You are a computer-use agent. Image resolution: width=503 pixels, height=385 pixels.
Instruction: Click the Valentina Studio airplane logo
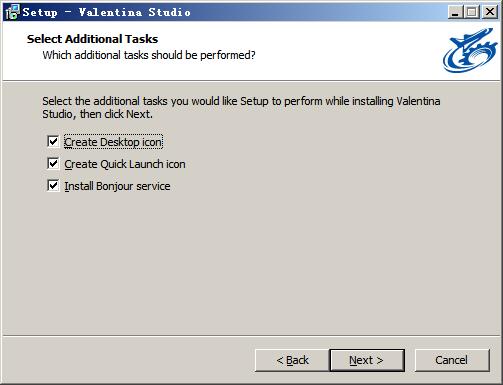(470, 50)
